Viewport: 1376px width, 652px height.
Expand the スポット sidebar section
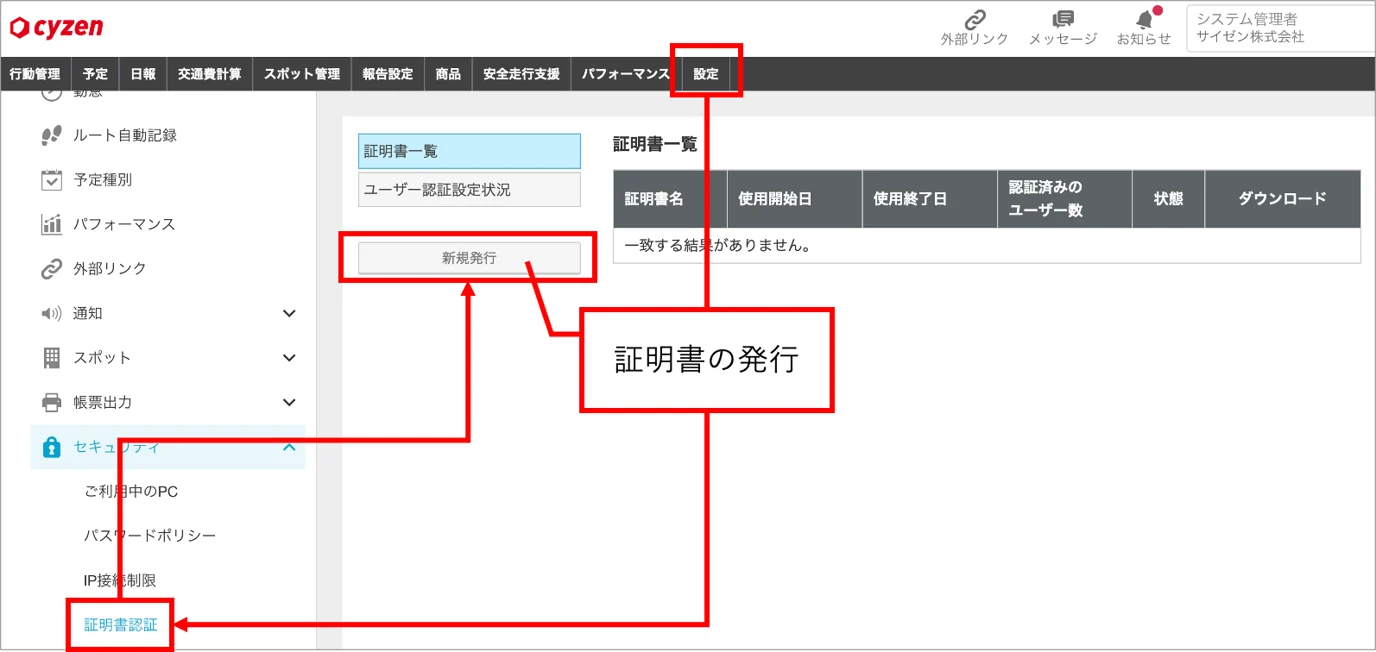click(x=289, y=358)
